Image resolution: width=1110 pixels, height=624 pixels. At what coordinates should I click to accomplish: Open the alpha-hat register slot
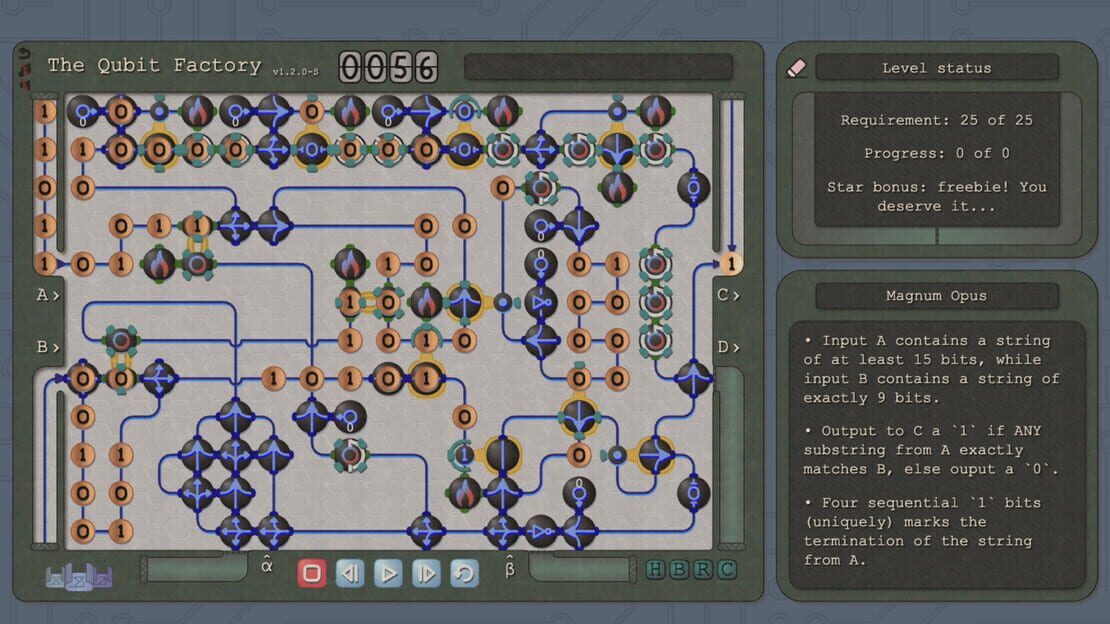(195, 567)
